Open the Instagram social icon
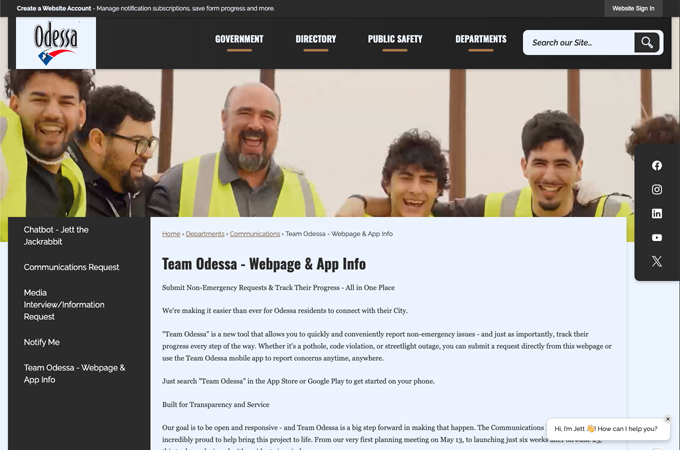This screenshot has width=680, height=450. (657, 189)
